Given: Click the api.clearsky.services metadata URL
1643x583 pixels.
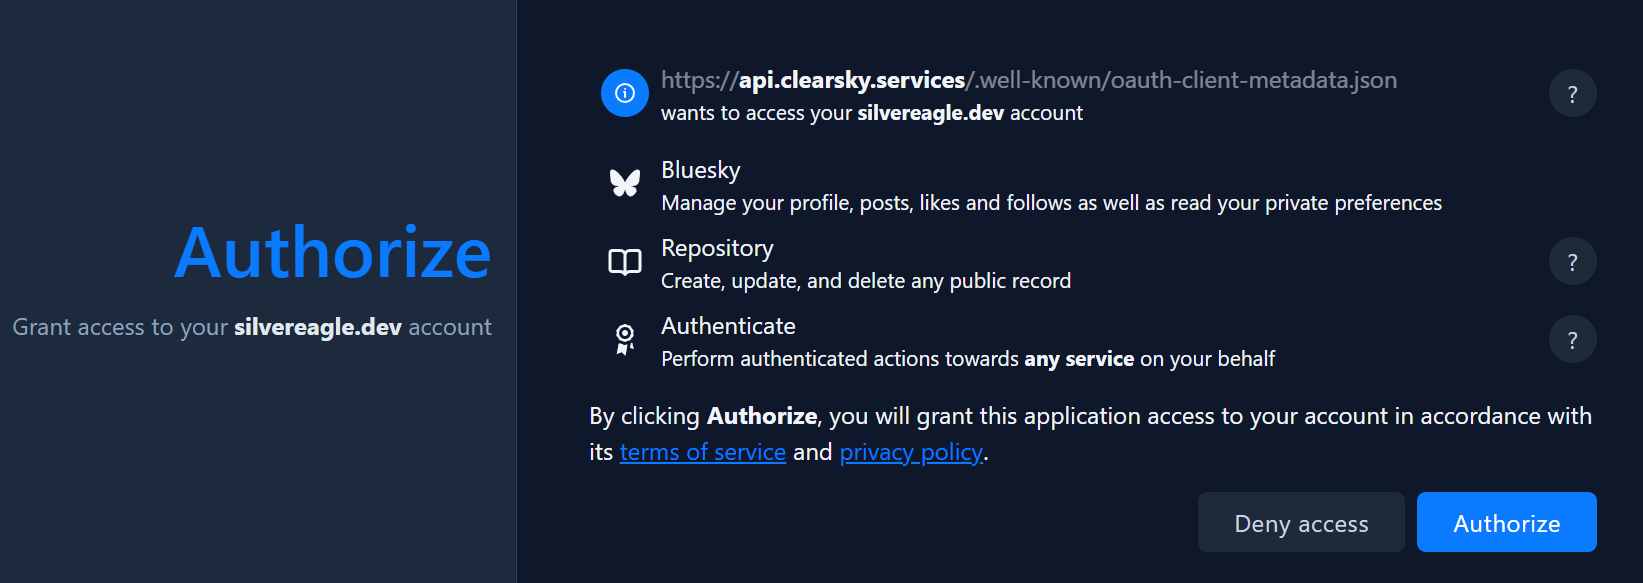Looking at the screenshot, I should click(1028, 80).
